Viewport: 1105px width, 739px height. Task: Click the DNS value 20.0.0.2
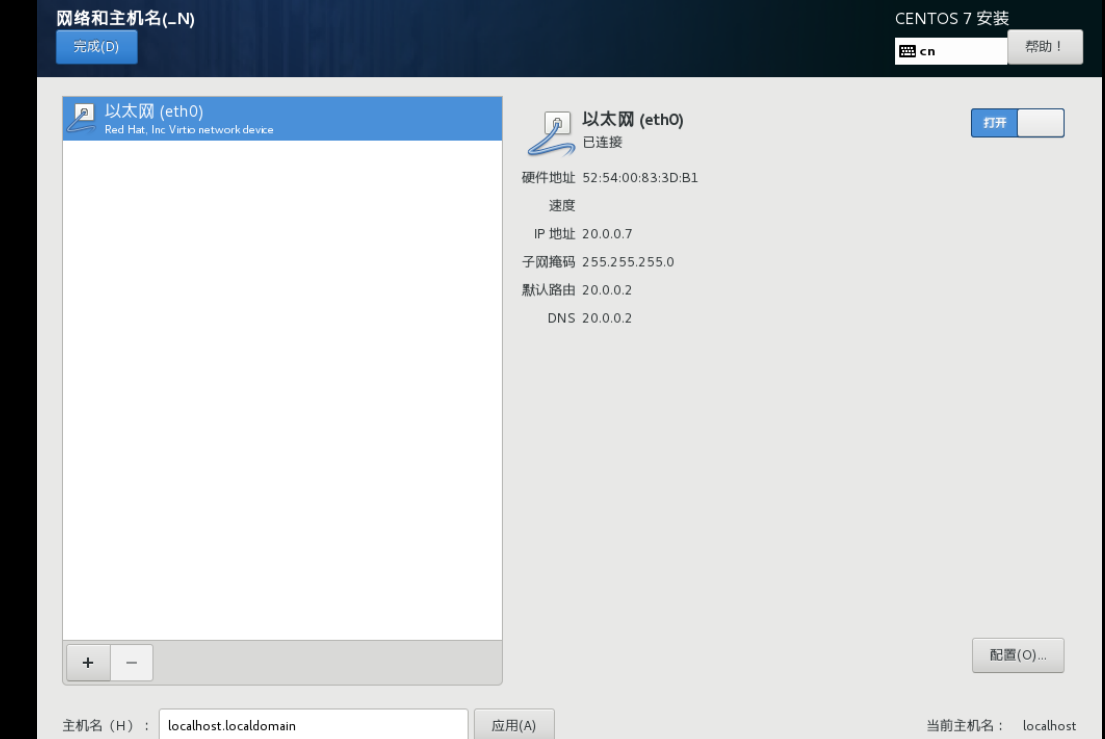coord(607,318)
